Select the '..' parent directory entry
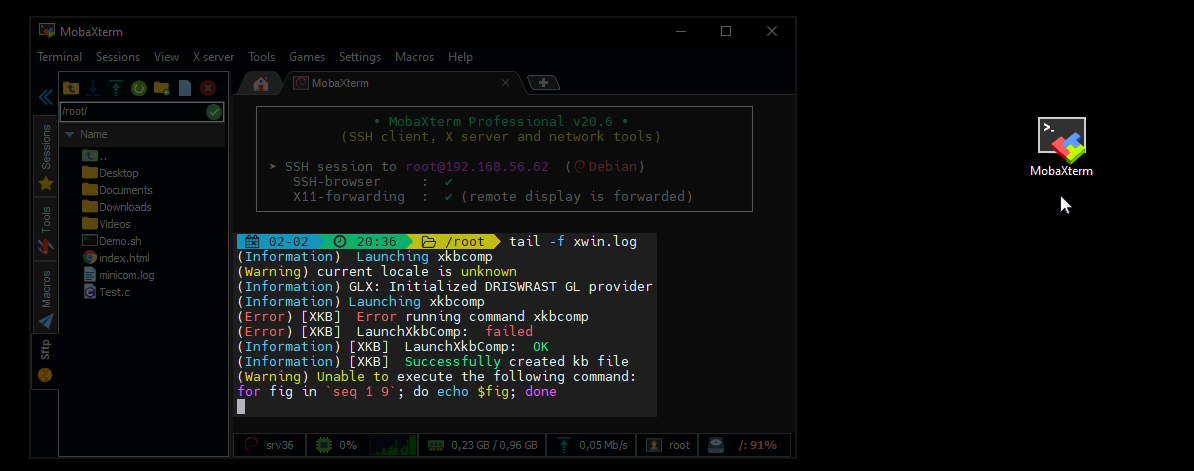The height and width of the screenshot is (471, 1194). click(x=94, y=156)
